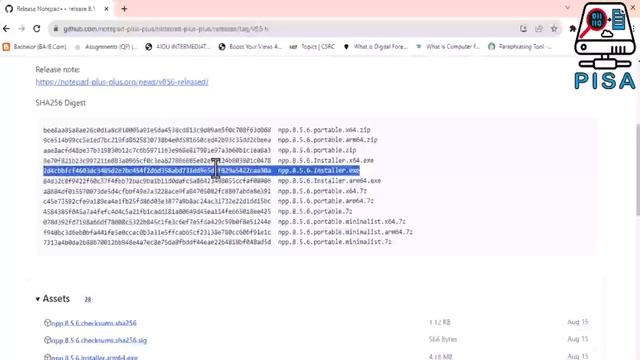Click package icon beside checksums.sha256 asset
The width and height of the screenshot is (640, 360).
pyautogui.click(x=47, y=323)
